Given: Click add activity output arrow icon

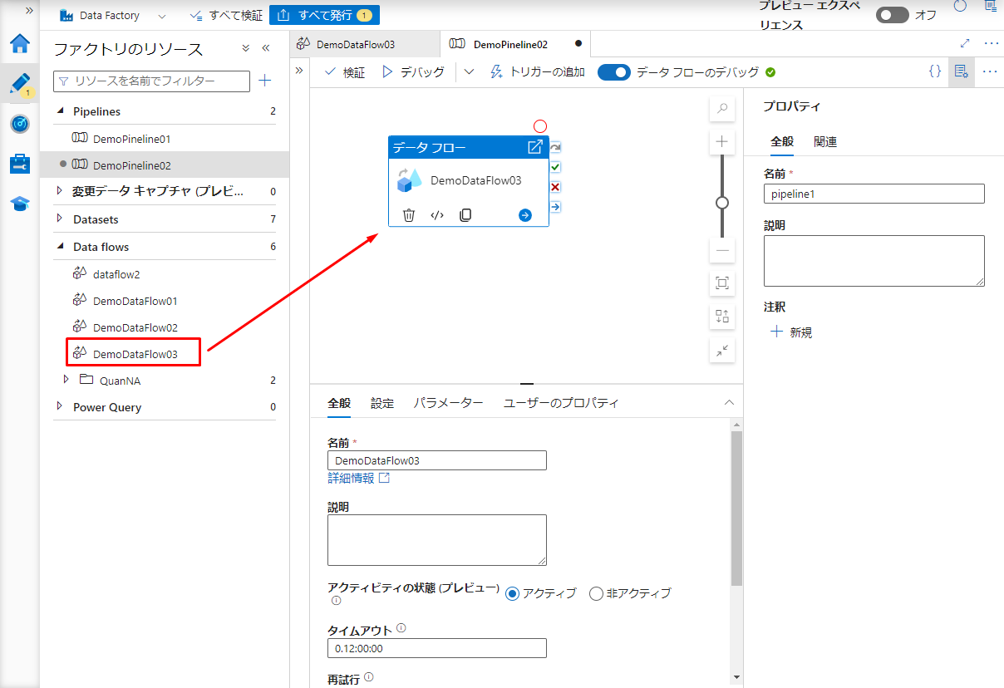Looking at the screenshot, I should pos(525,215).
